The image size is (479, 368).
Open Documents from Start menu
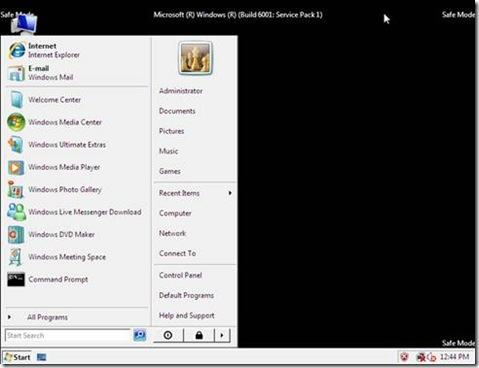[177, 111]
